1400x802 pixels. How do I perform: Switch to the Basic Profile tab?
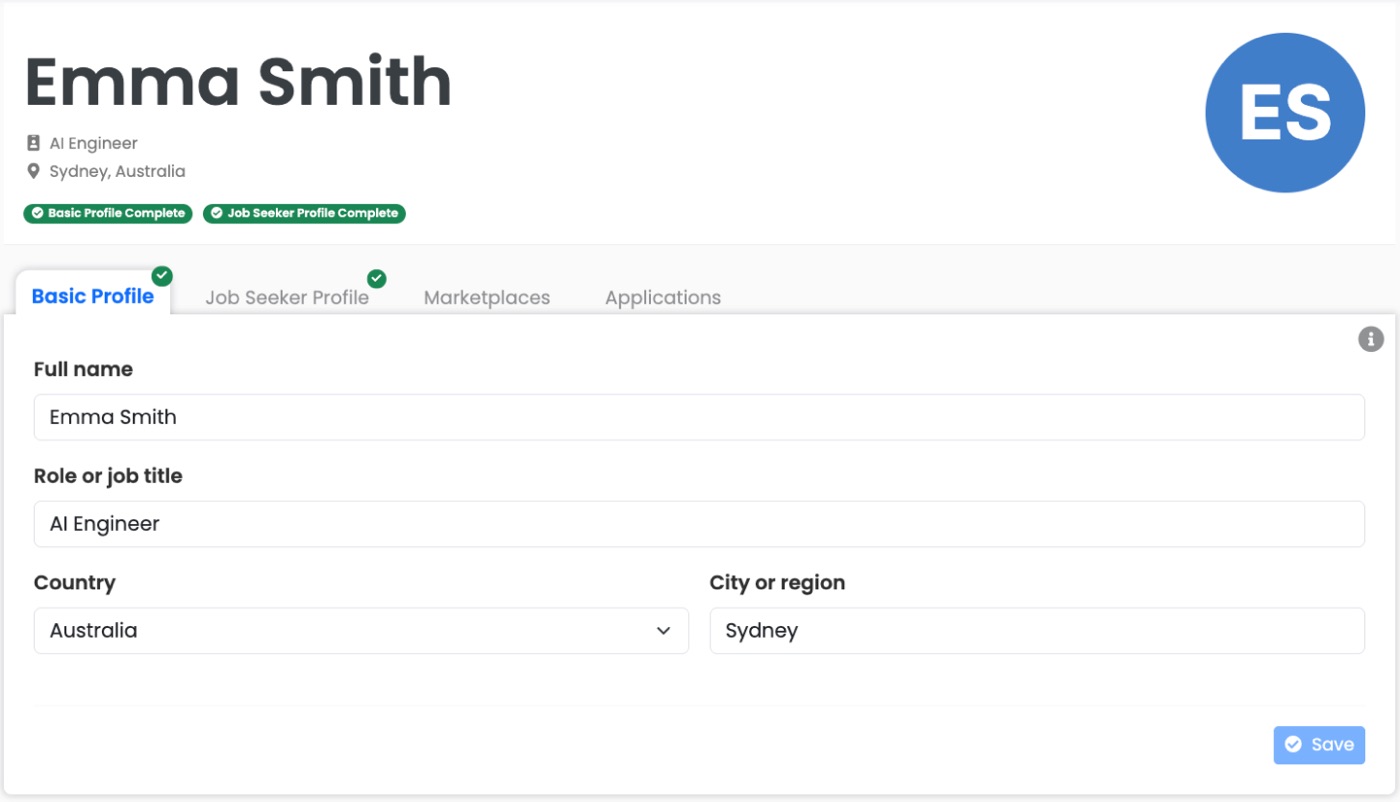point(93,296)
